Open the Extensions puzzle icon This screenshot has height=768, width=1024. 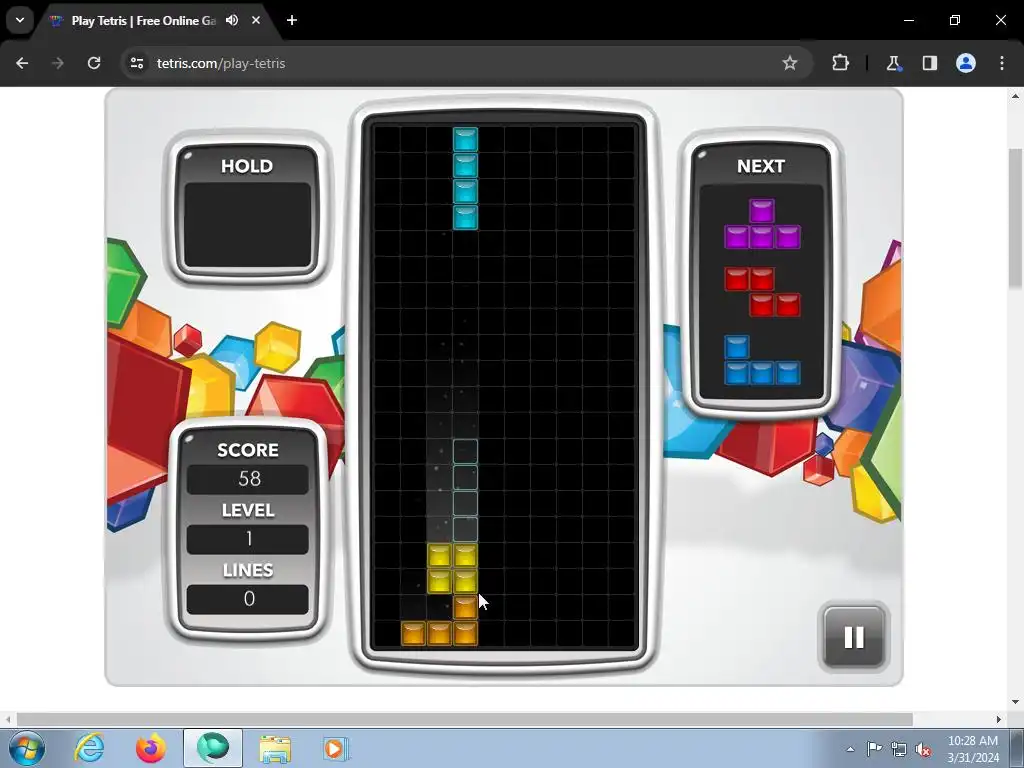[x=840, y=63]
